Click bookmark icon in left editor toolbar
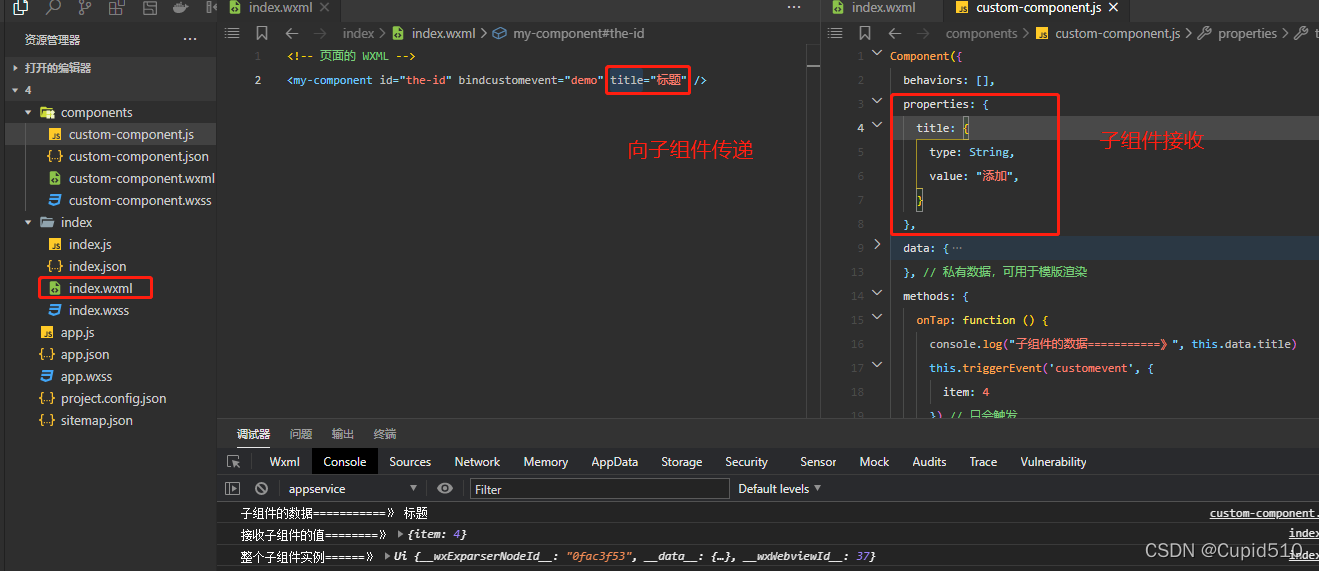Screen dimensions: 1319x571 (260, 33)
